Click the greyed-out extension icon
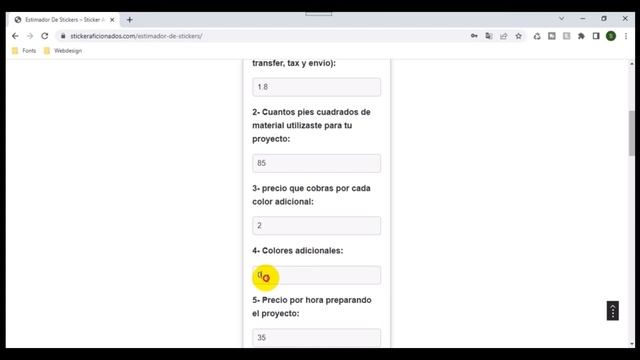 567,36
